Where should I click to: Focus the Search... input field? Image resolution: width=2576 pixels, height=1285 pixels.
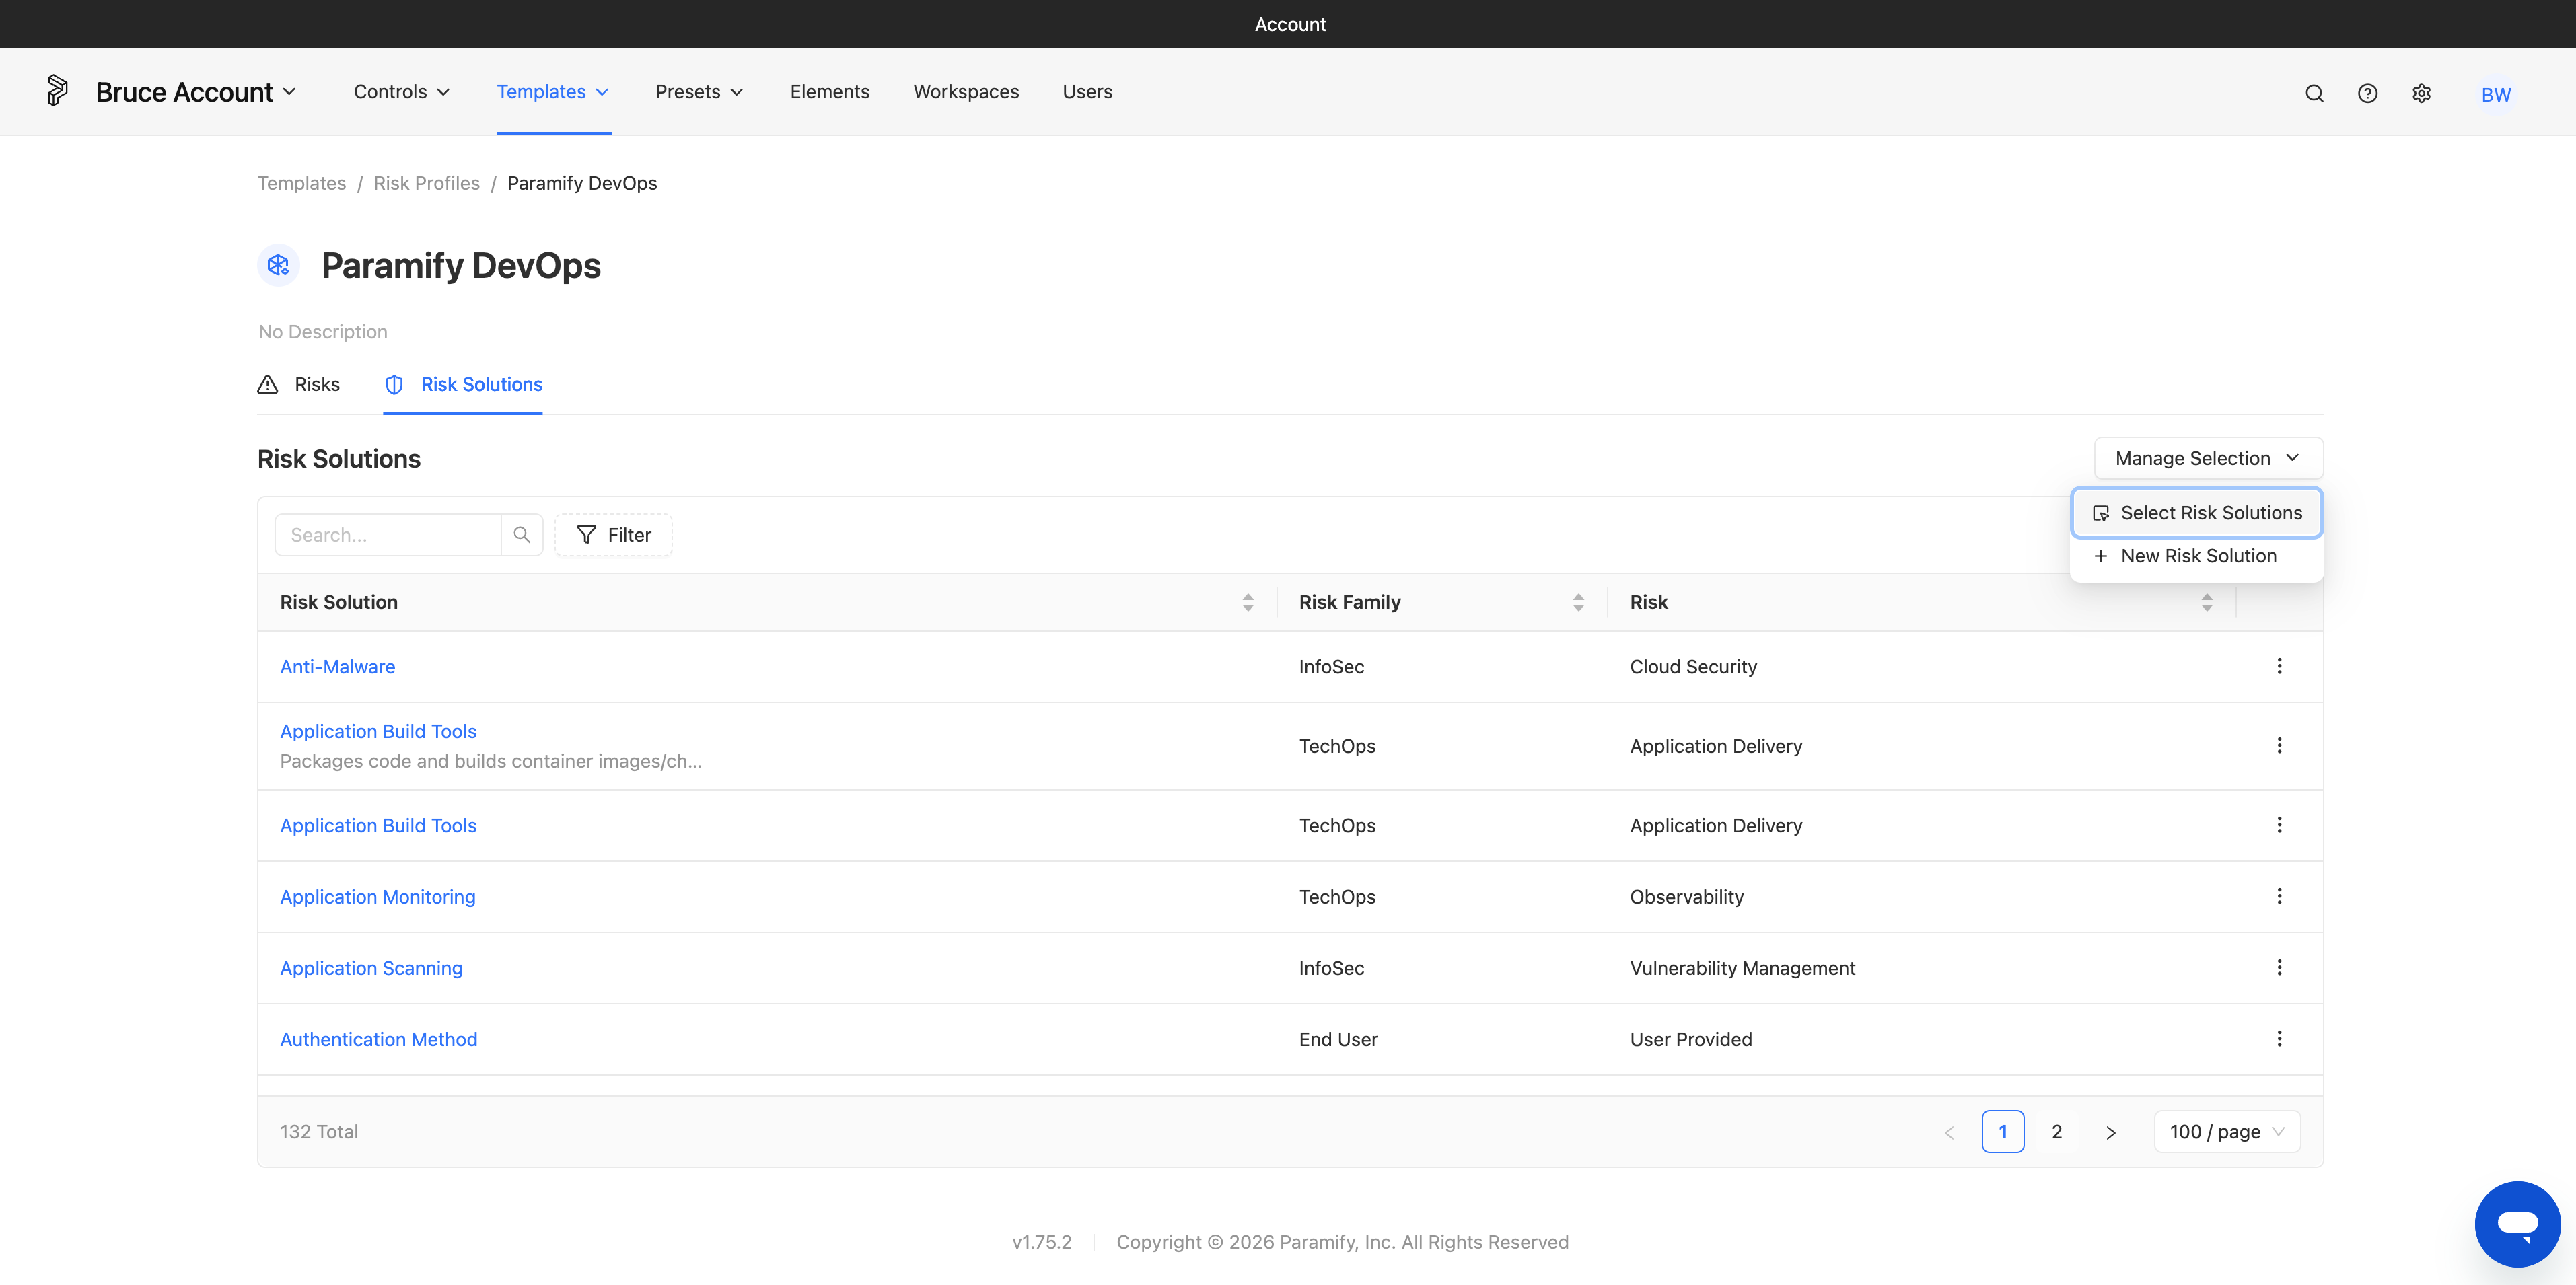[388, 535]
